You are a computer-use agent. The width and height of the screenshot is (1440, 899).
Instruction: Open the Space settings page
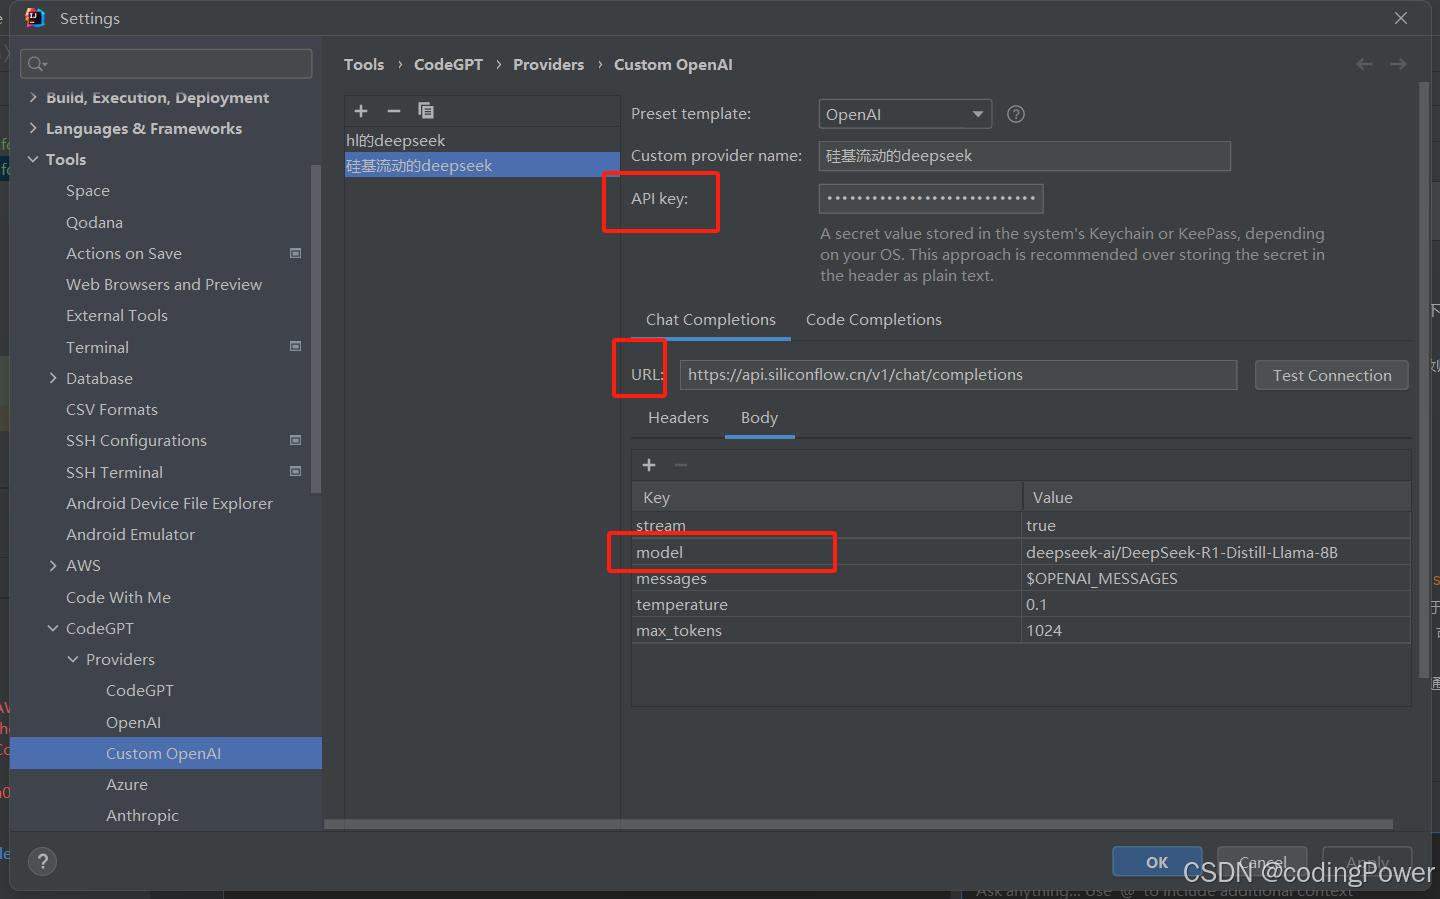click(88, 190)
